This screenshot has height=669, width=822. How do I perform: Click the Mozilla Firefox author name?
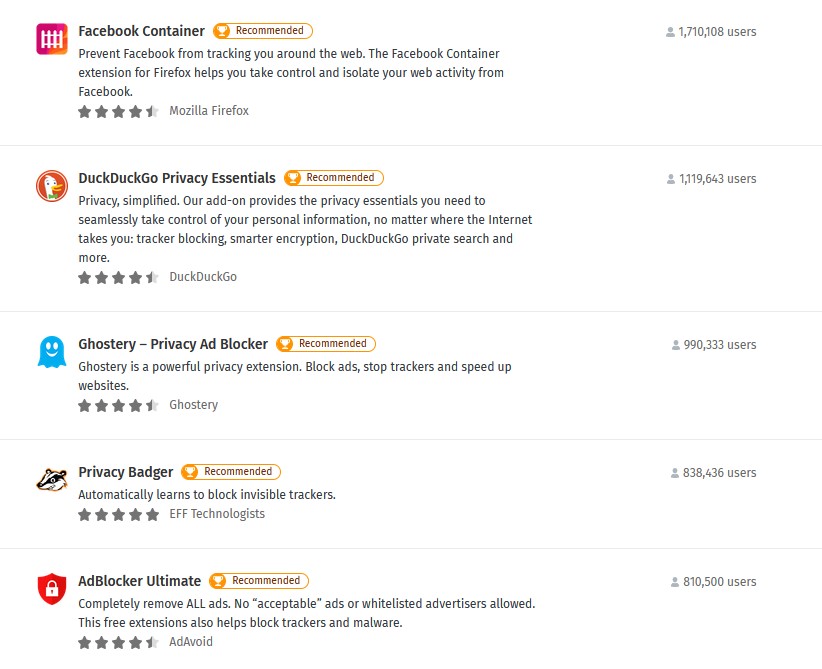[x=209, y=111]
